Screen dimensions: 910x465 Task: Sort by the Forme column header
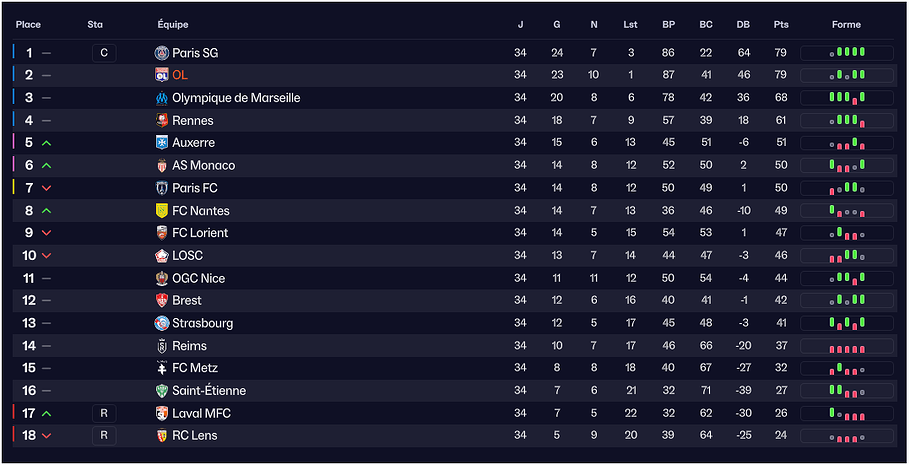(x=846, y=25)
